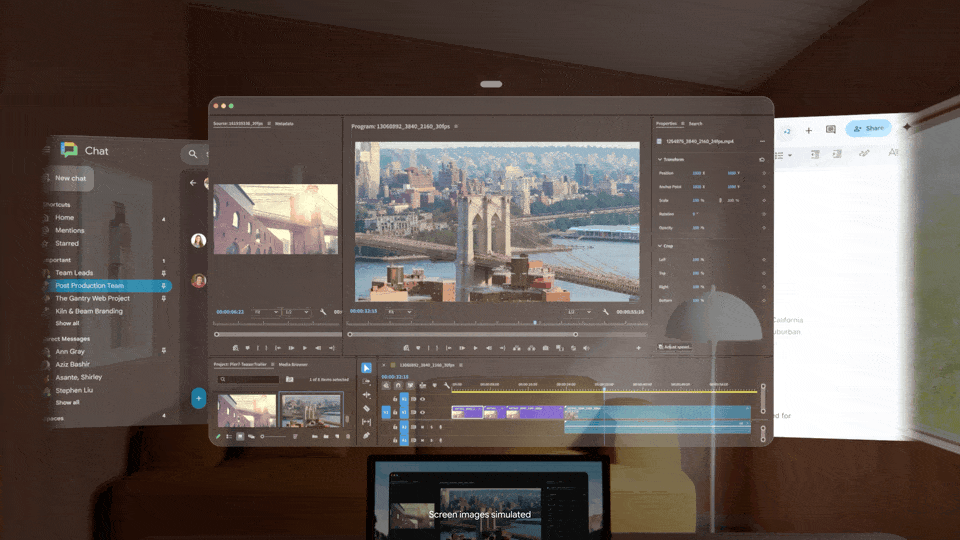Switch Project panel to list view
This screenshot has height=540, width=960.
pos(229,437)
